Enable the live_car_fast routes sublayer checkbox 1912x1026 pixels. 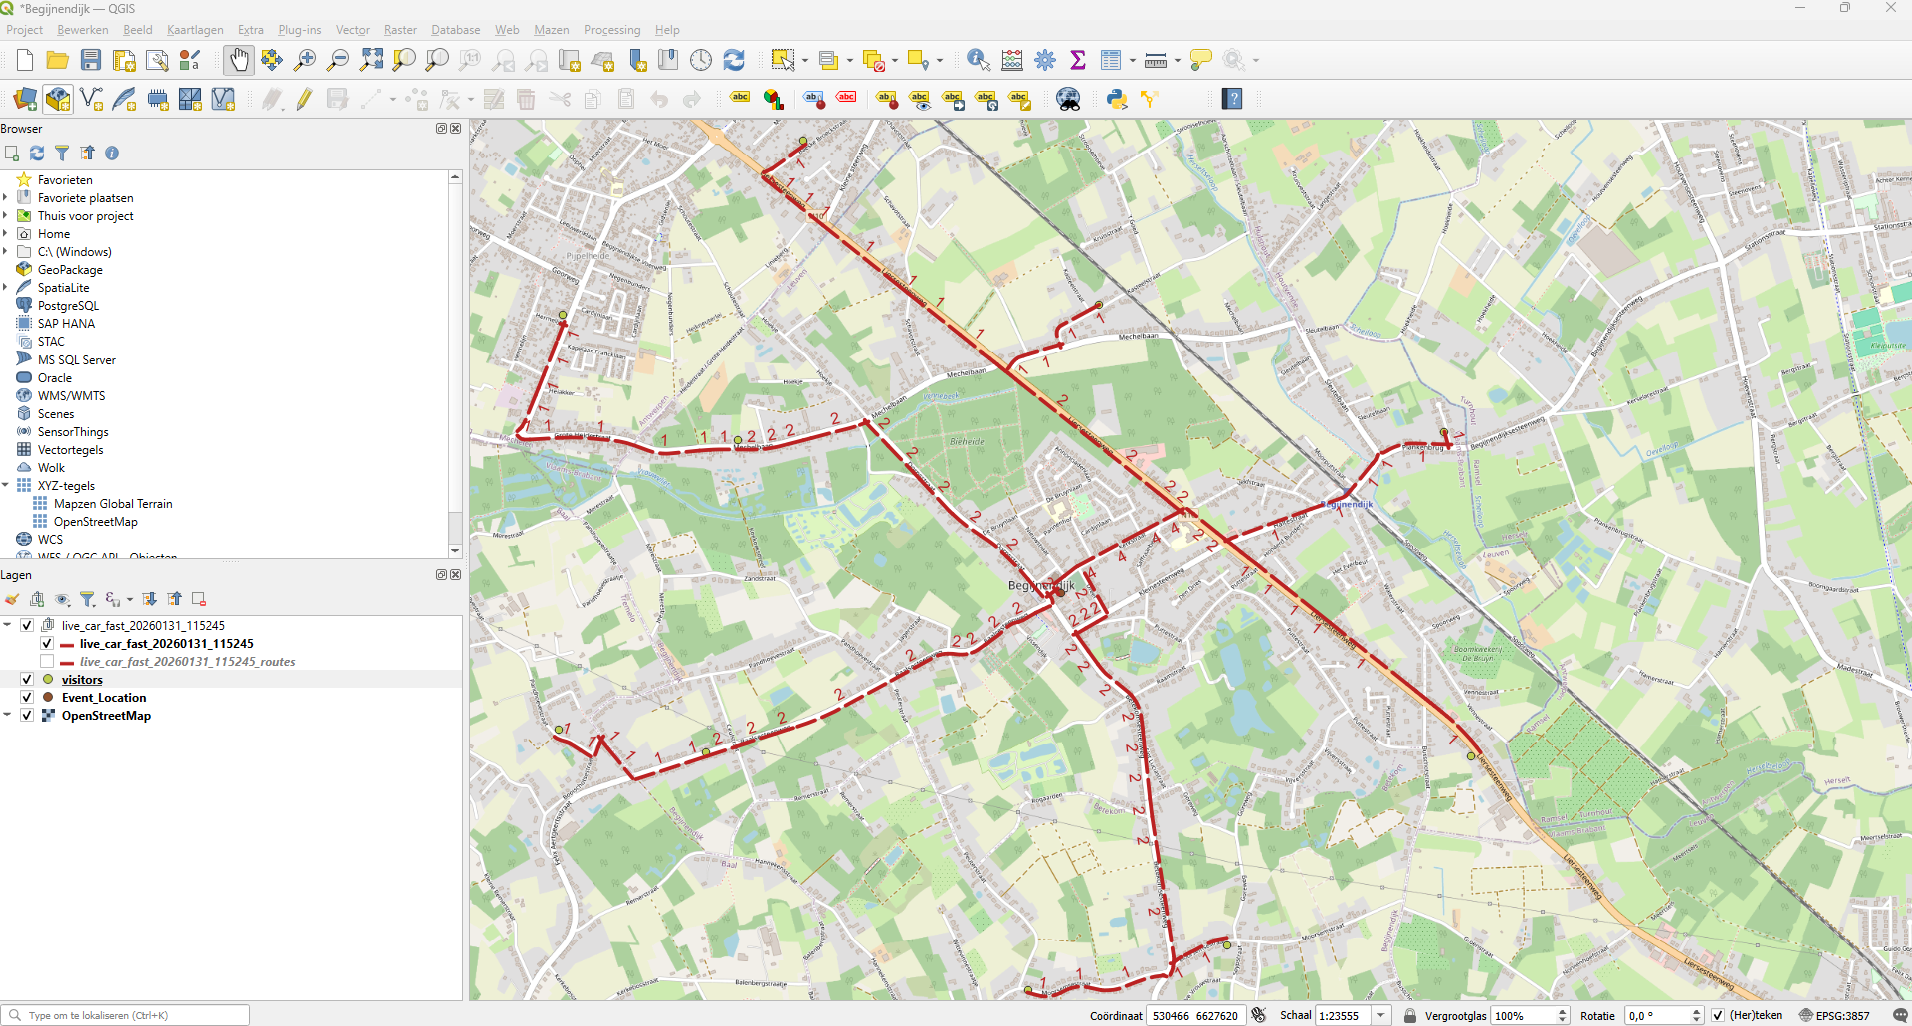pos(47,662)
